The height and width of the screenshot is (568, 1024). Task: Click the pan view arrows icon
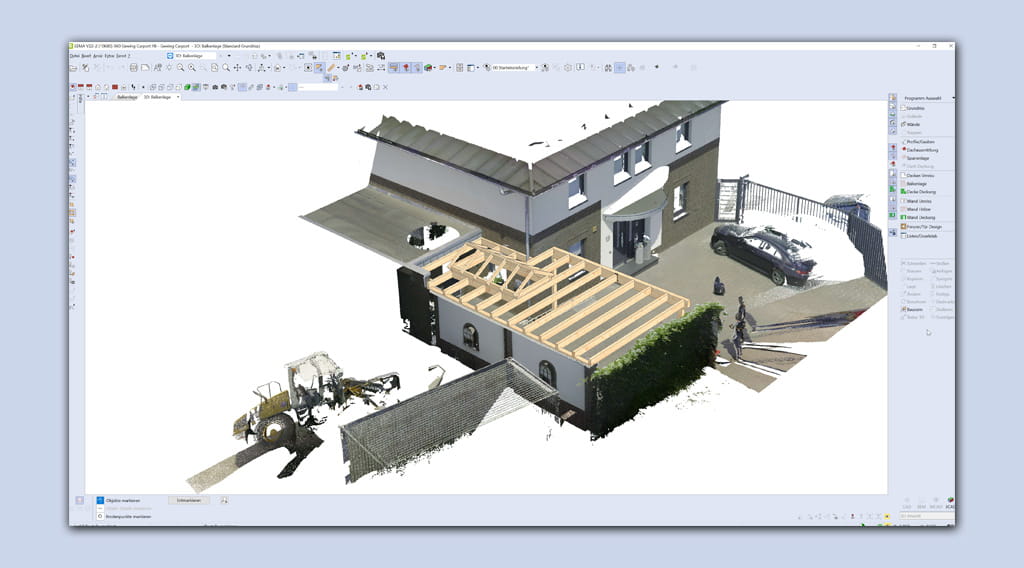(237, 68)
